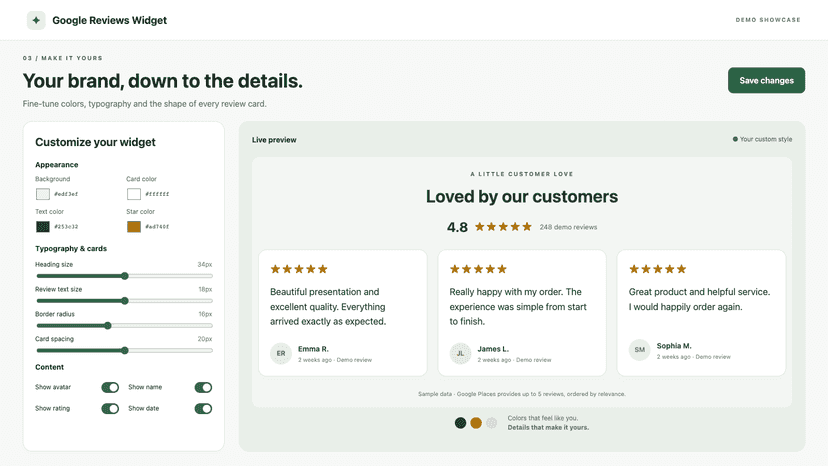Save changes with the green button

(x=766, y=80)
